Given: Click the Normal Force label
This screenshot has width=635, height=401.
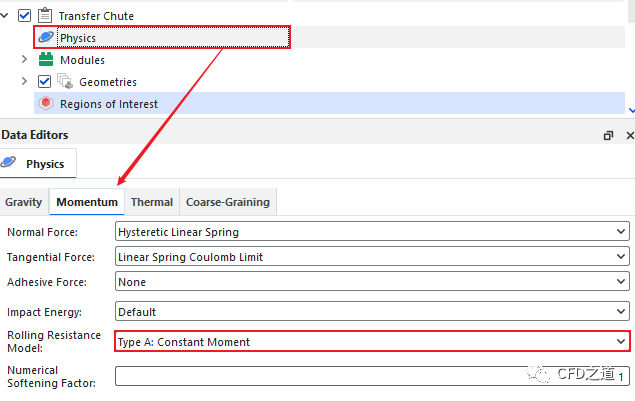Looking at the screenshot, I should pos(43,232).
